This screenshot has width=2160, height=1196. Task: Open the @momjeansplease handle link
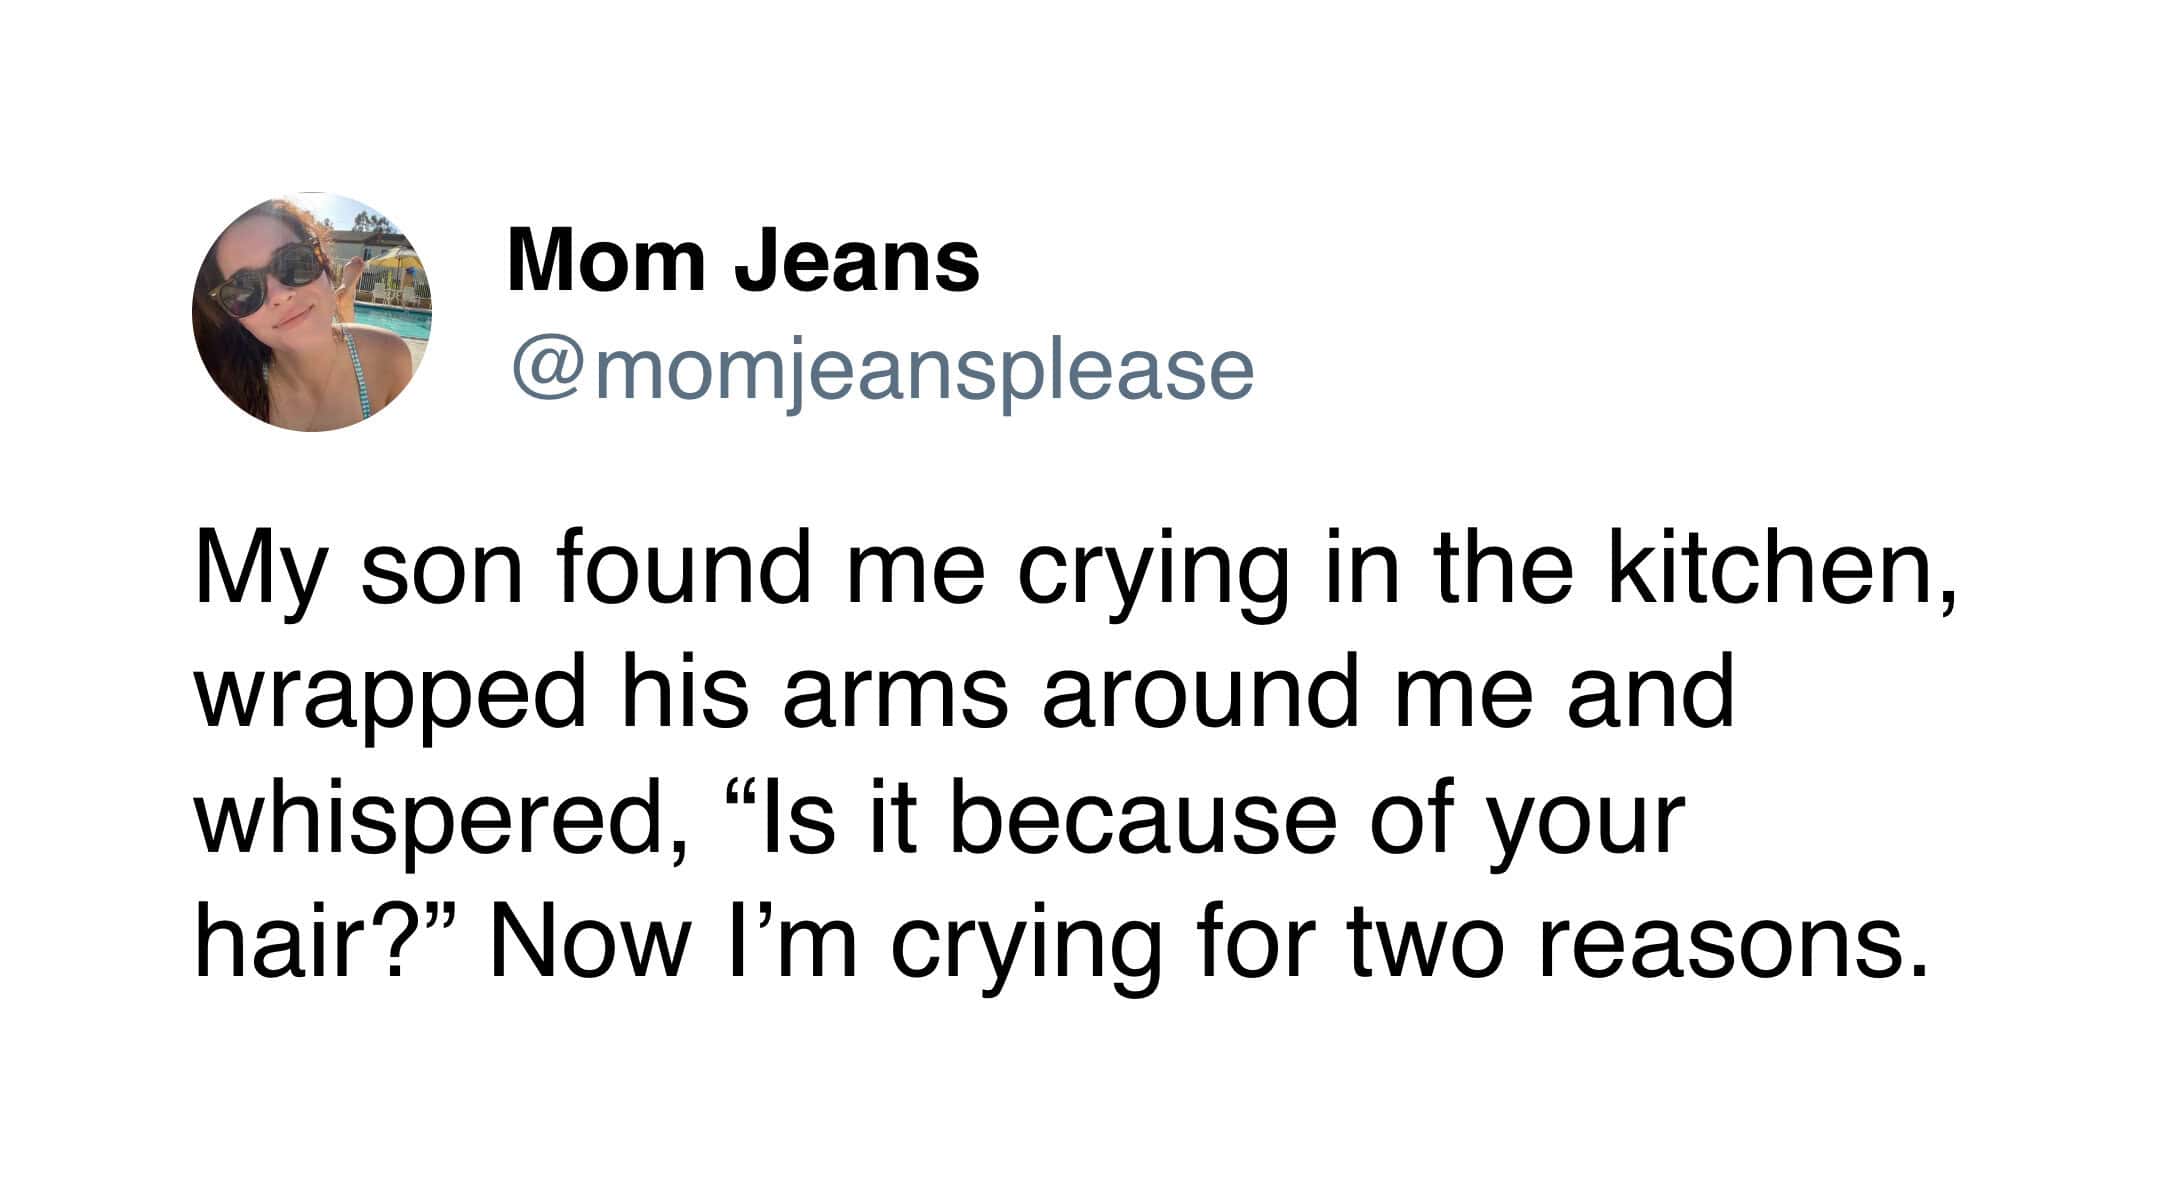(882, 371)
